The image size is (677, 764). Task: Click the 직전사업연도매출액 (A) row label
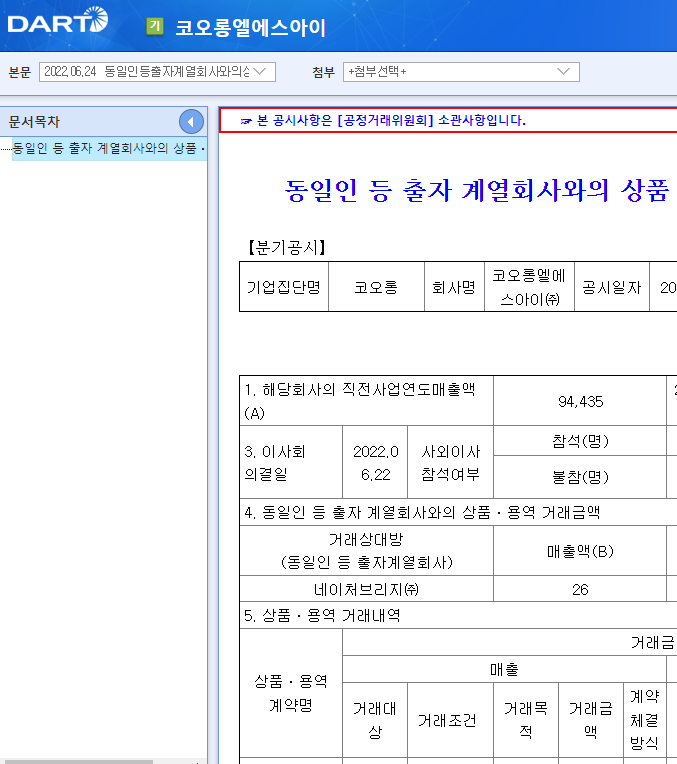367,401
